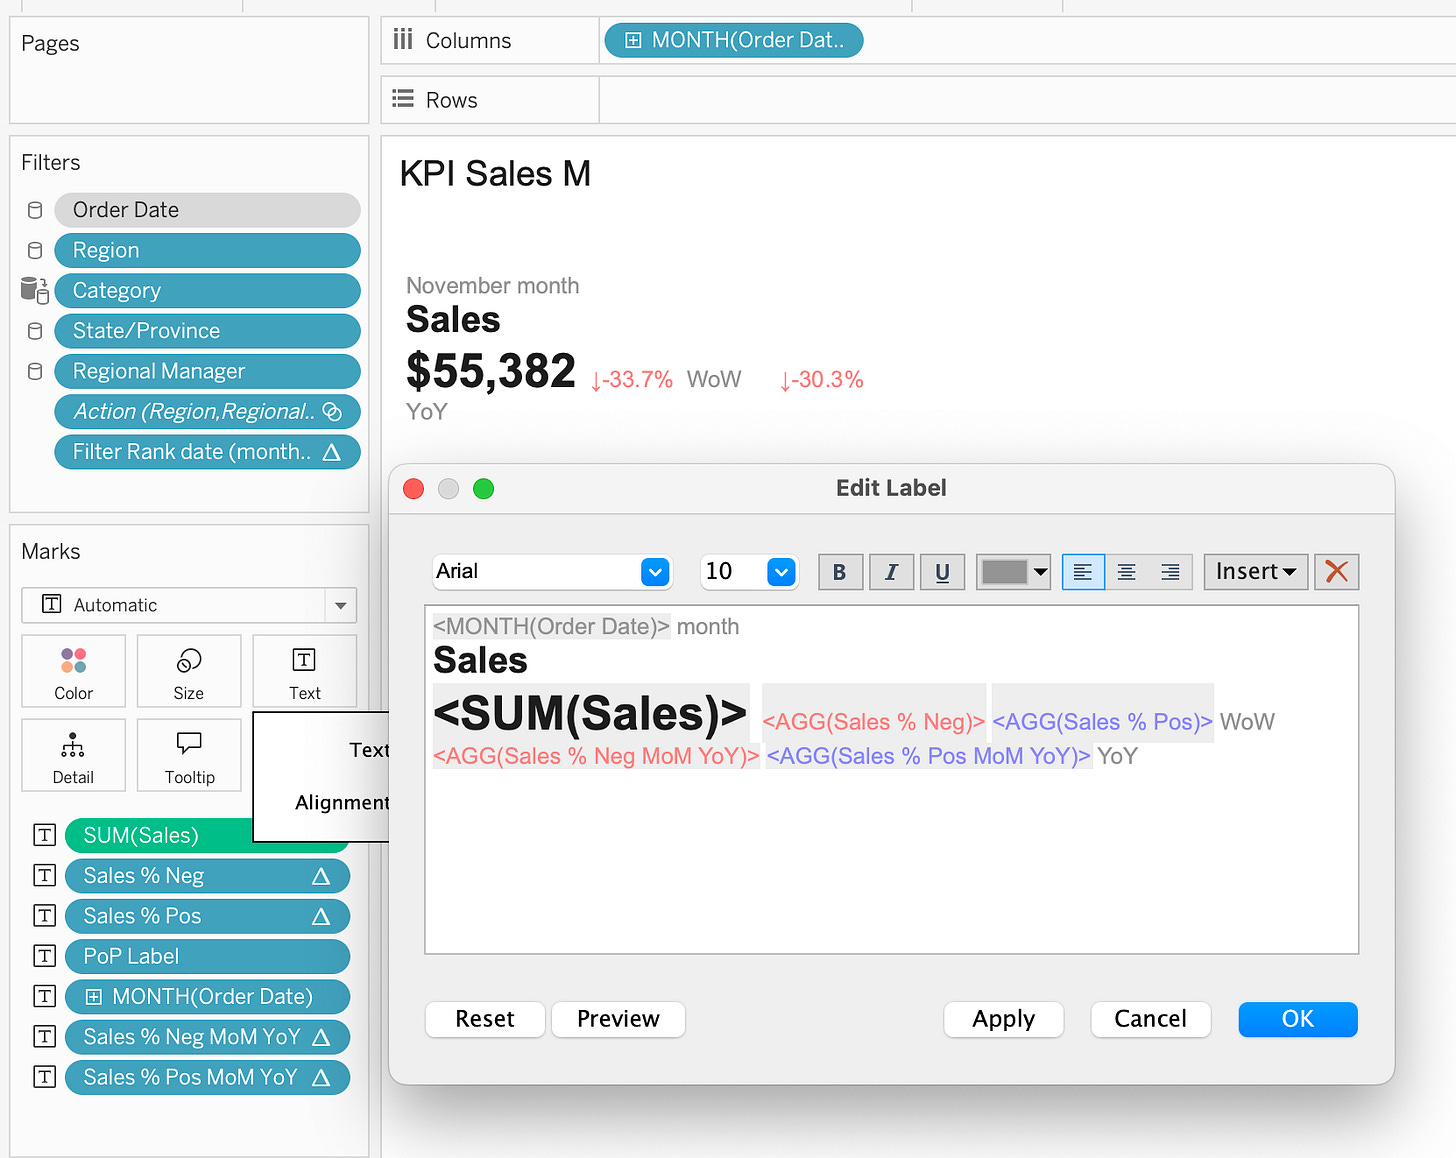
Task: Click the MONTH(Order Date) pill on Columns
Action: [x=734, y=40]
